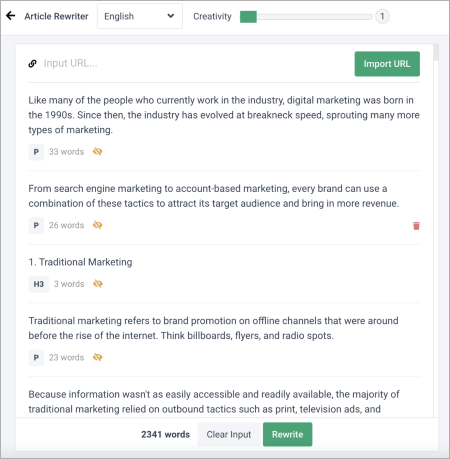The width and height of the screenshot is (450, 459).
Task: Focus the Input URL text field
Action: click(x=197, y=63)
